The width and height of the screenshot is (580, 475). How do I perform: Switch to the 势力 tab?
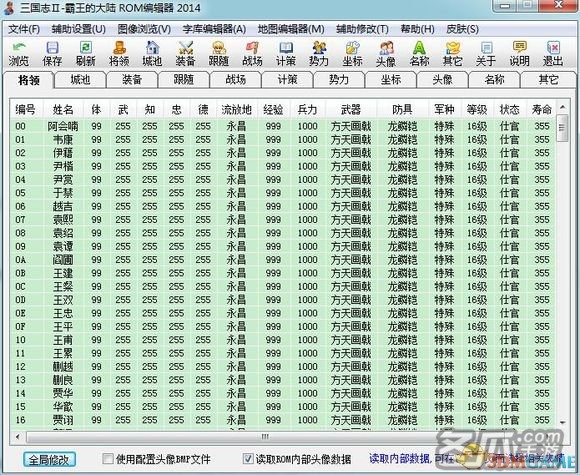click(339, 80)
